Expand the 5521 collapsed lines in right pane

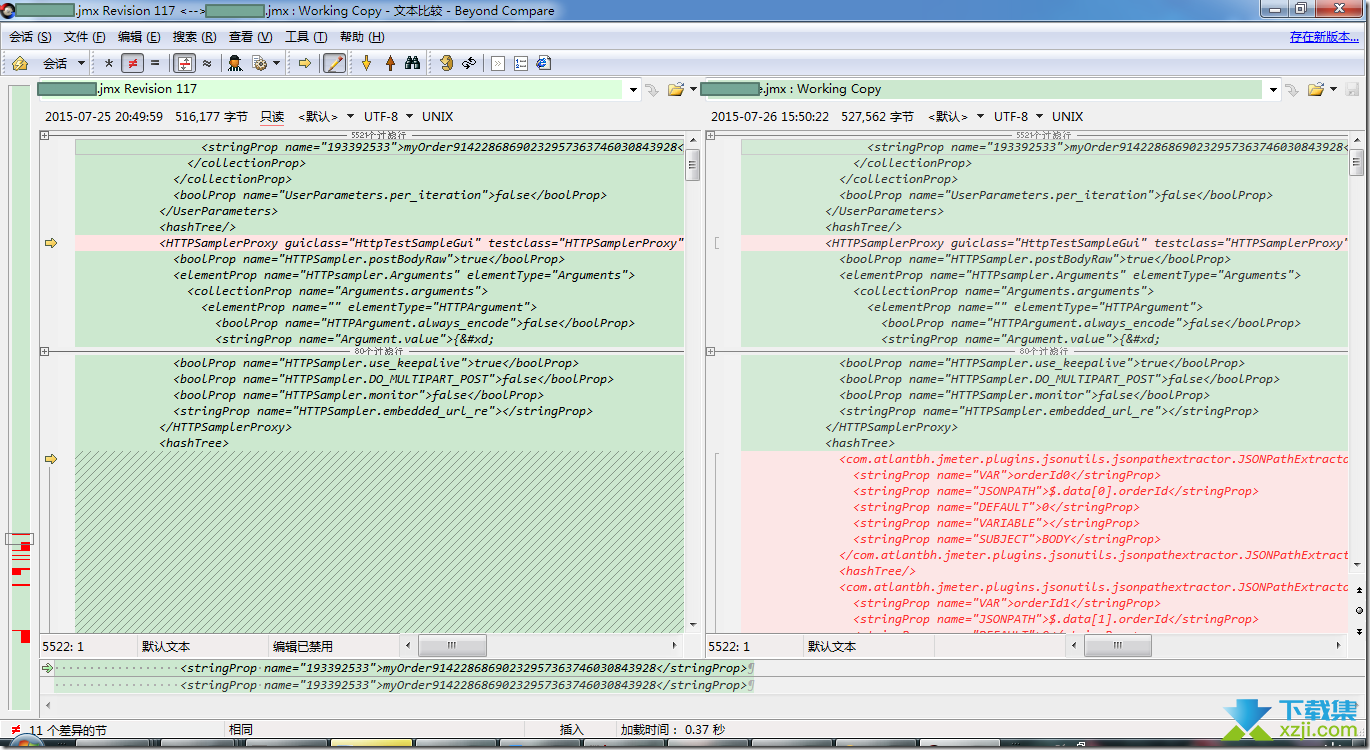pyautogui.click(x=711, y=135)
